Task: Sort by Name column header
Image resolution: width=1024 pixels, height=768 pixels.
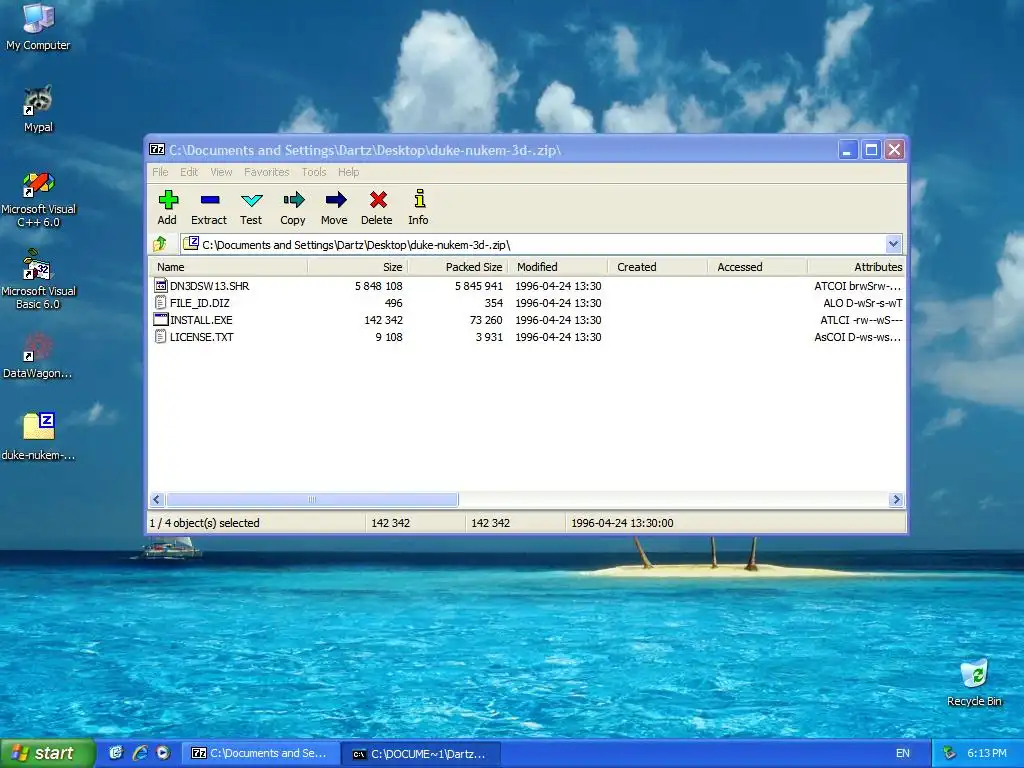Action: pyautogui.click(x=228, y=266)
